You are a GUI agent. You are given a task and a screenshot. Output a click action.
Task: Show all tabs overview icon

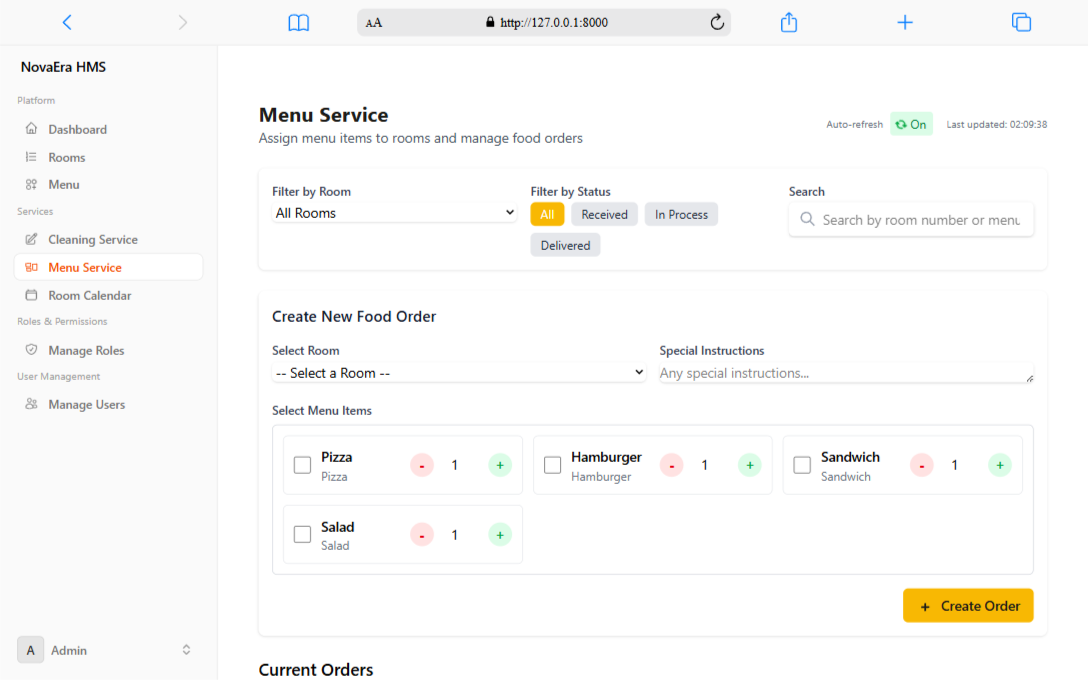1021,22
